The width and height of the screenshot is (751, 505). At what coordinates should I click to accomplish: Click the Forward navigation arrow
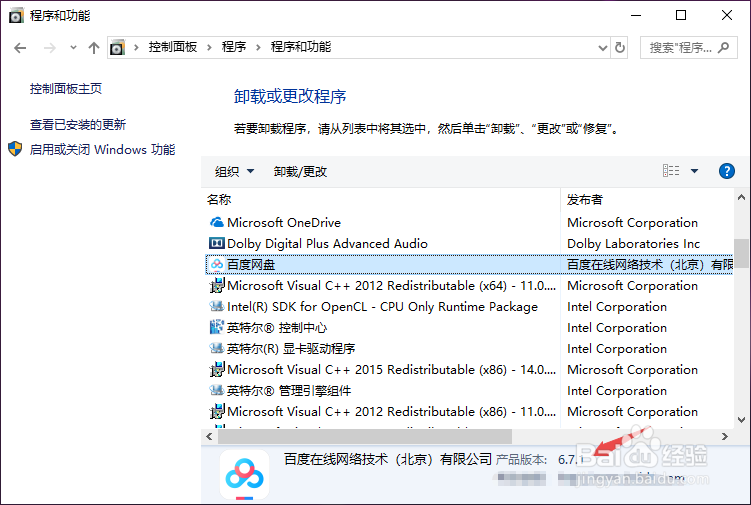pyautogui.click(x=50, y=48)
